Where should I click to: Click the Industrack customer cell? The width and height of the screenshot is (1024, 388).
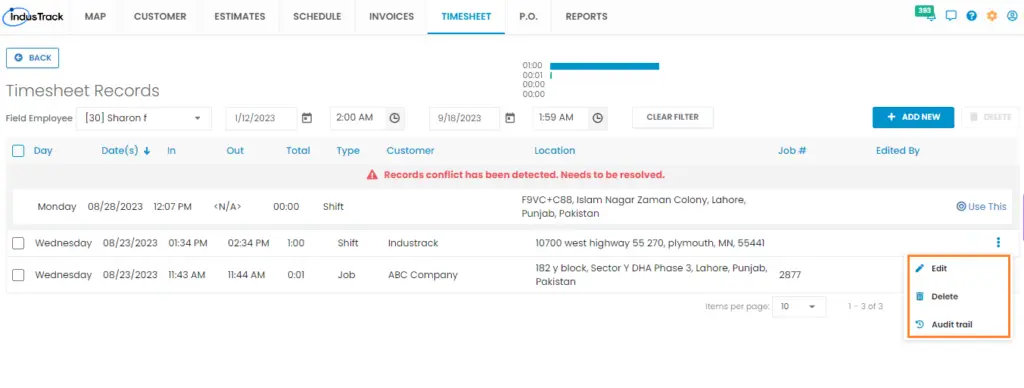point(413,243)
